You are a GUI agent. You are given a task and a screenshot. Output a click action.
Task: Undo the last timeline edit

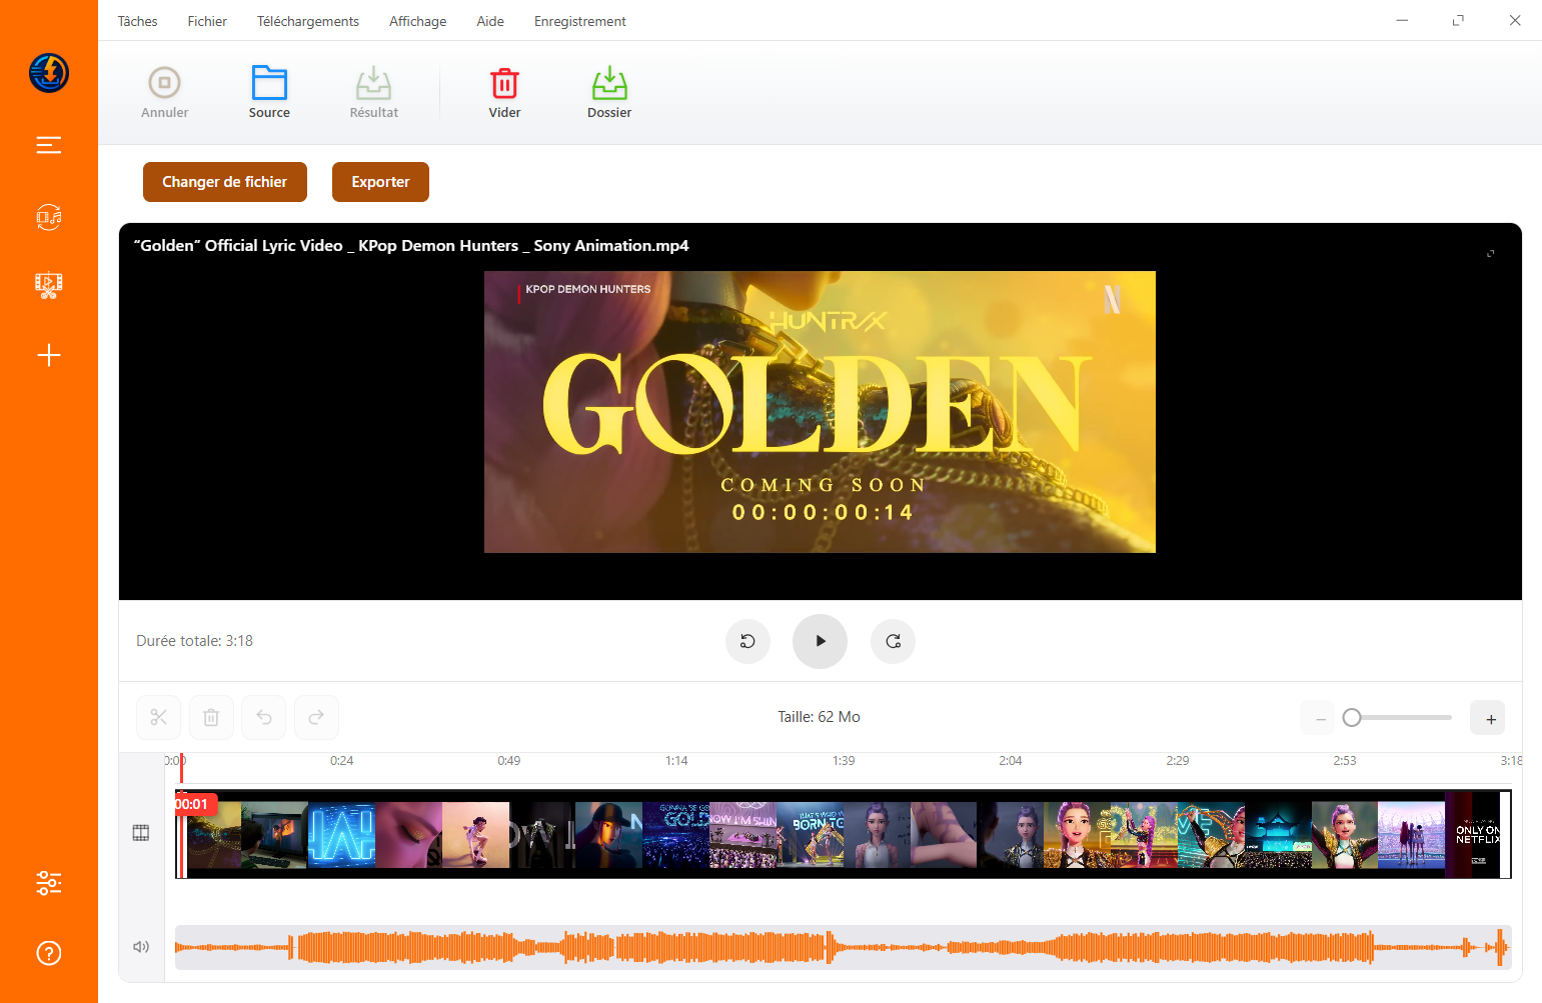tap(264, 717)
